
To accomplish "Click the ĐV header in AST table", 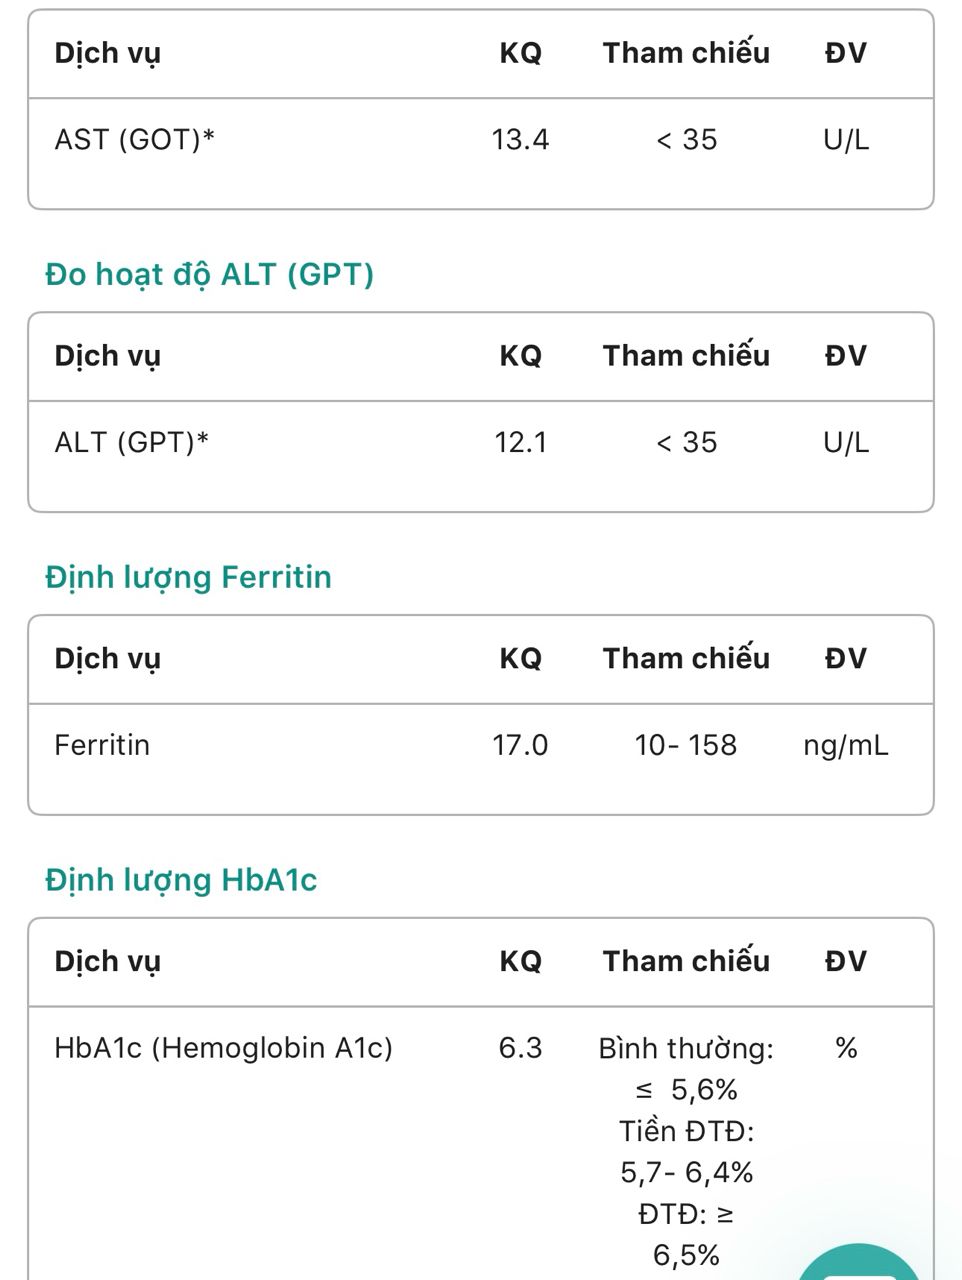I will pyautogui.click(x=846, y=53).
